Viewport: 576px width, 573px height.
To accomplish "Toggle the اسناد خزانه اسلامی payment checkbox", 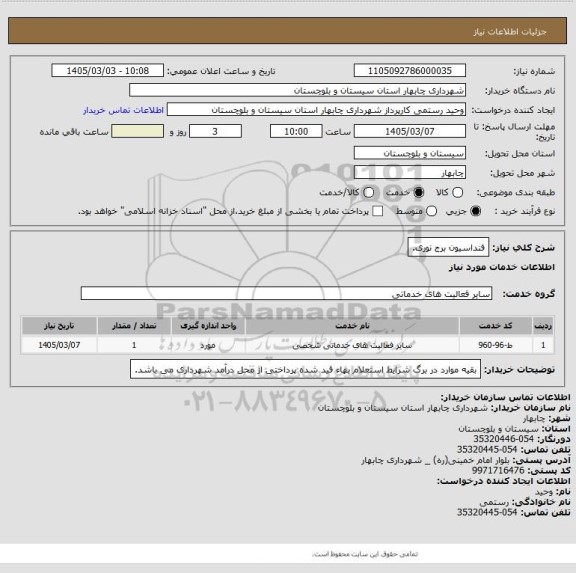I will (x=378, y=211).
